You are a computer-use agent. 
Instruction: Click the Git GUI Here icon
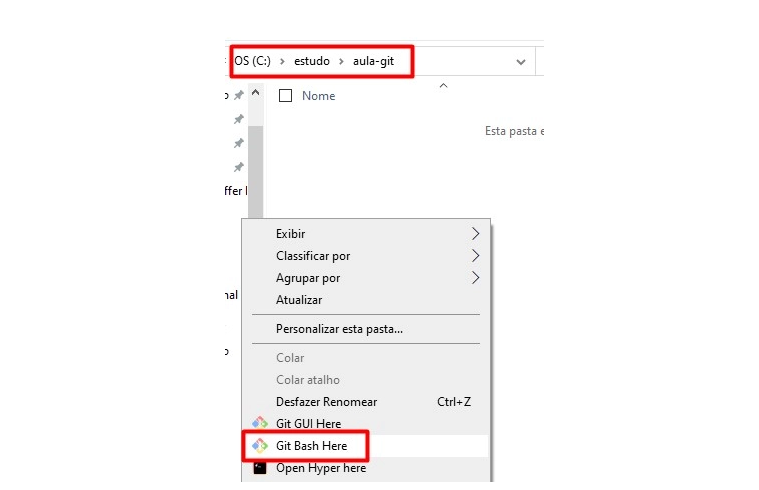[x=260, y=423]
